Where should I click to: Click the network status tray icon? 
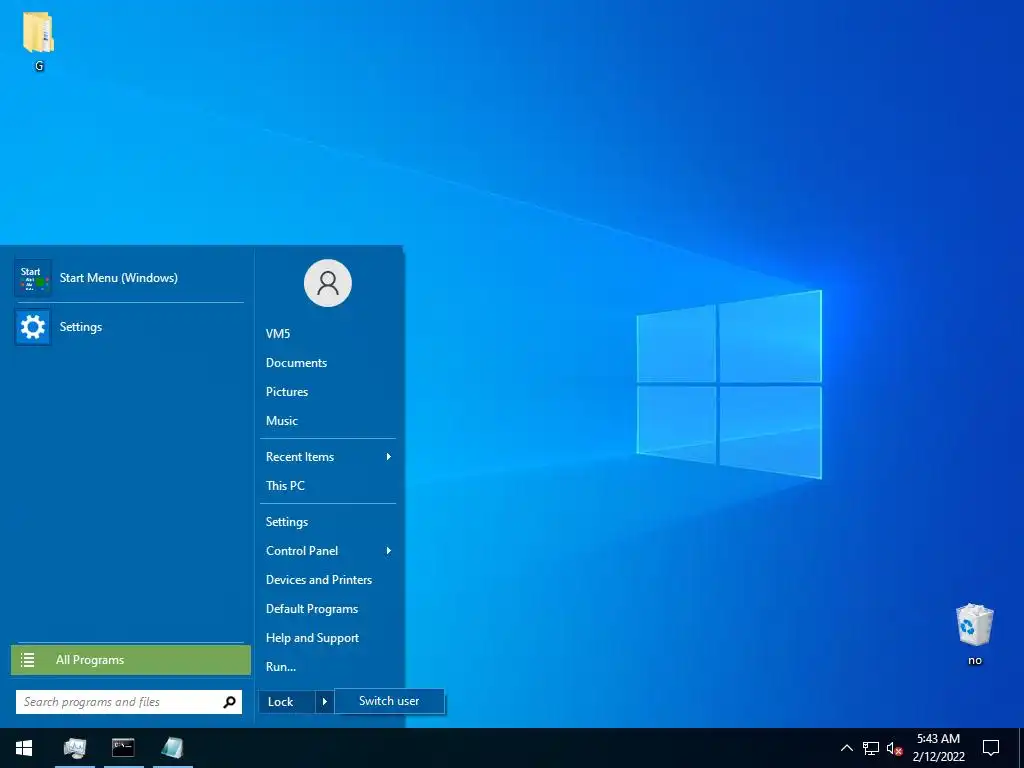pos(871,748)
